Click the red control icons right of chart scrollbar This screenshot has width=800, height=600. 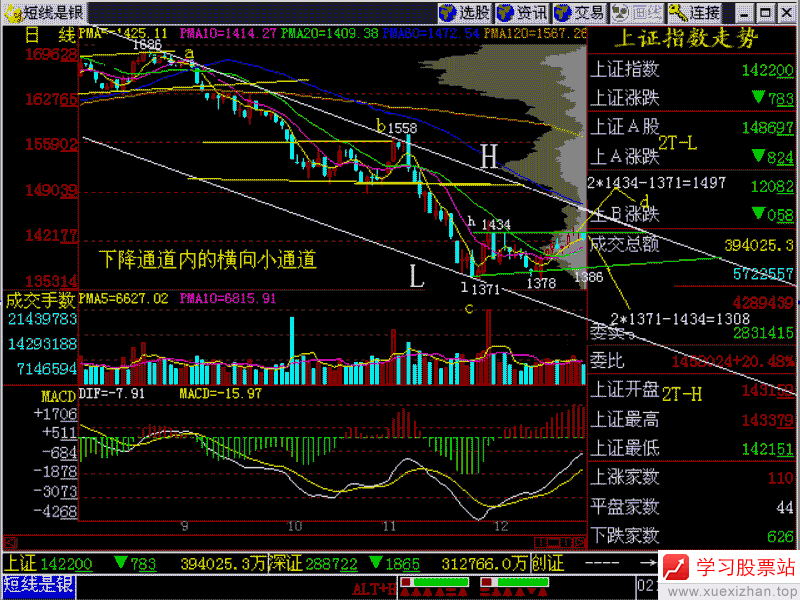pos(560,542)
